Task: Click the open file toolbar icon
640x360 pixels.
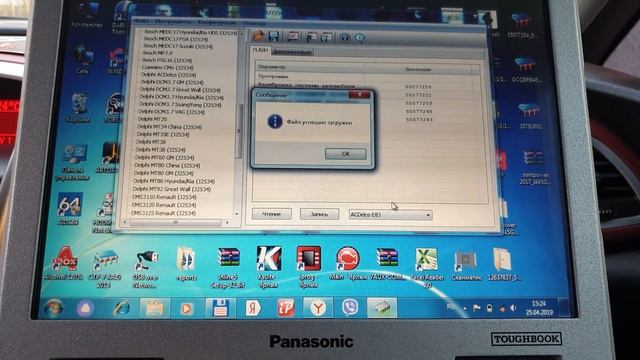Action: pyautogui.click(x=258, y=36)
